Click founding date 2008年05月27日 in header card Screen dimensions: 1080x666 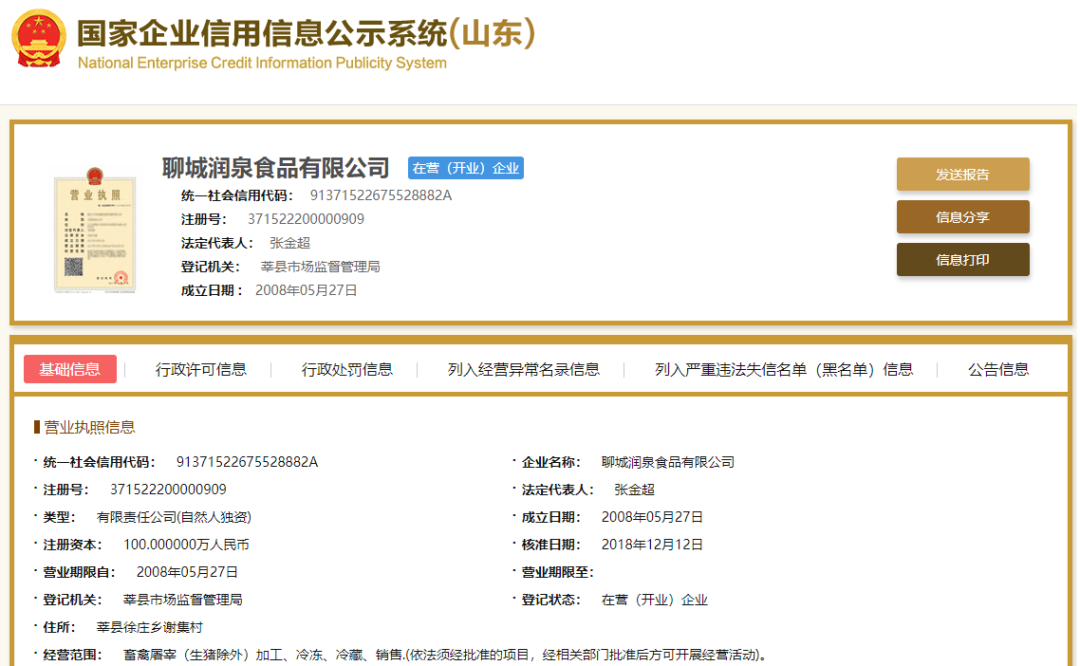[306, 291]
